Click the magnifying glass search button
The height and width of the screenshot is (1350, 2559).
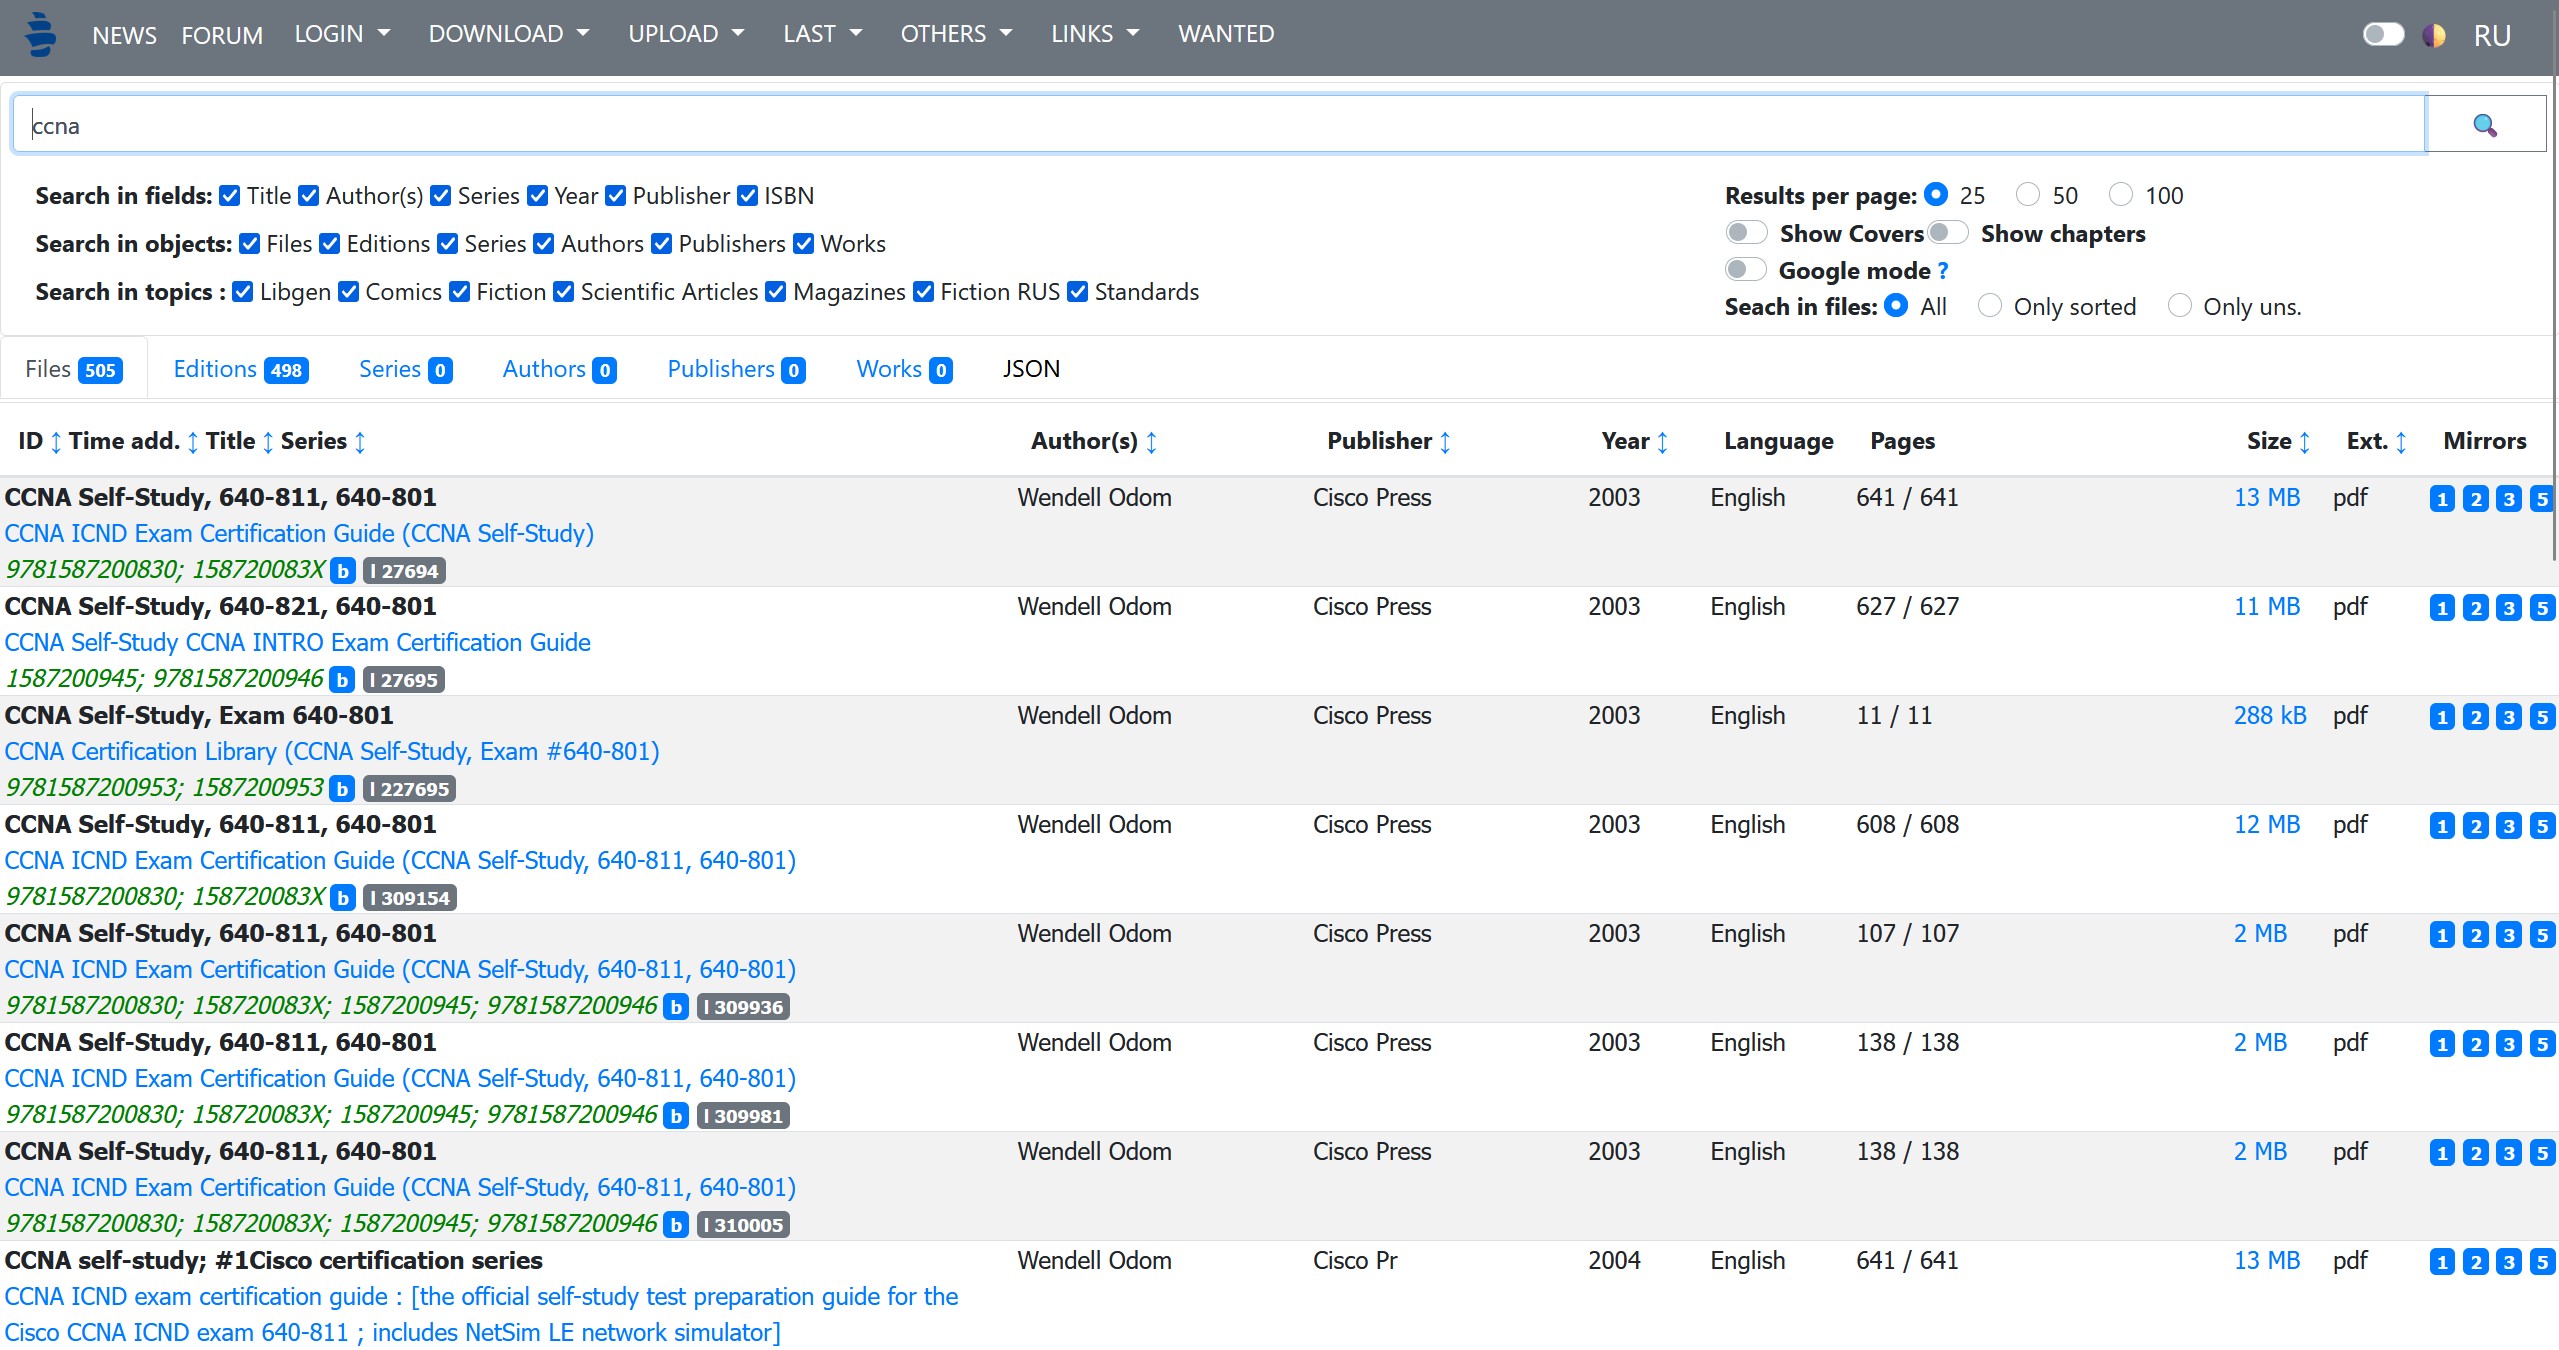tap(2484, 125)
